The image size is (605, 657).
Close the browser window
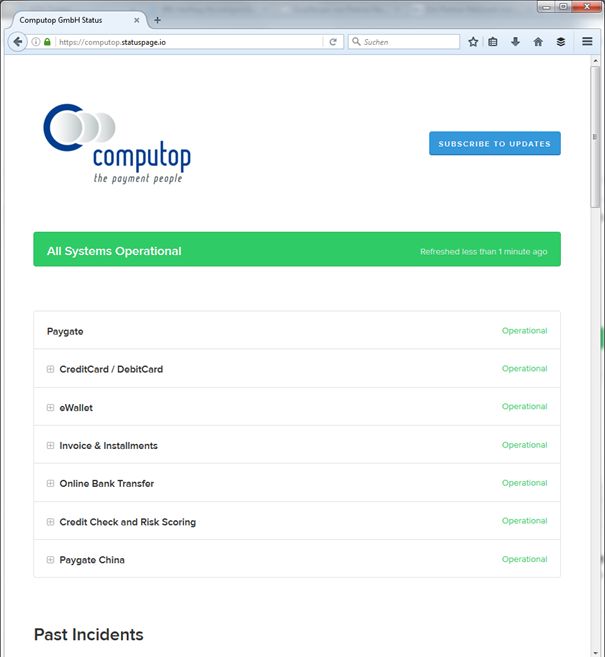point(587,7)
